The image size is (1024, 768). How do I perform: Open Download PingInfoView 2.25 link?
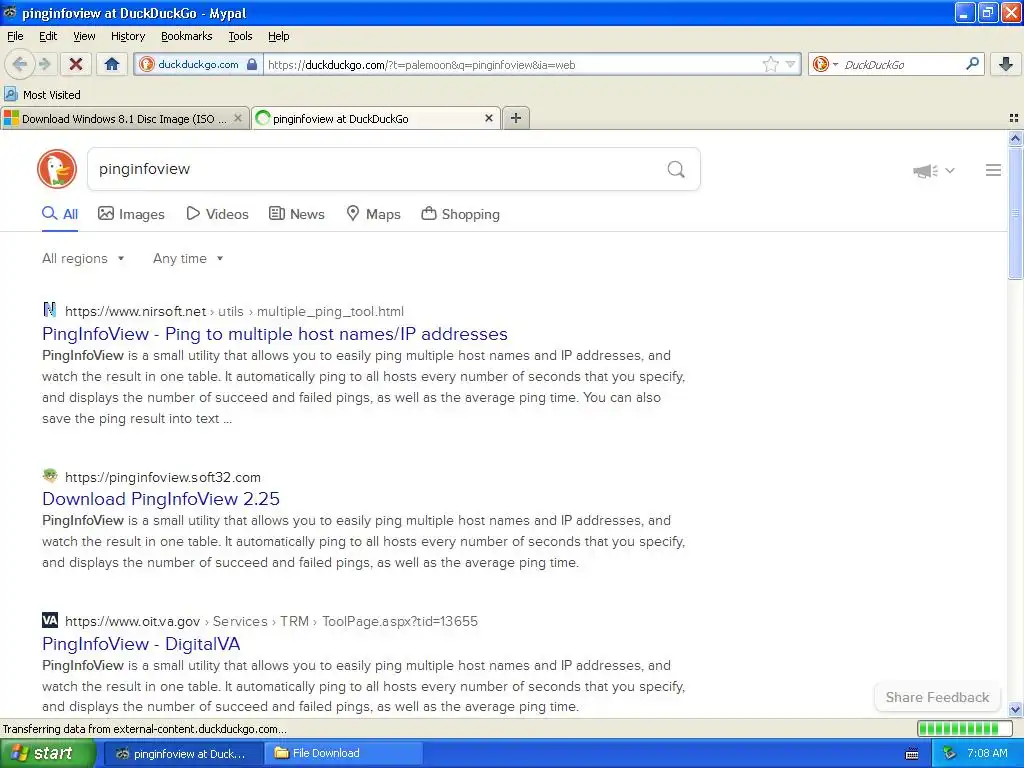coord(161,499)
